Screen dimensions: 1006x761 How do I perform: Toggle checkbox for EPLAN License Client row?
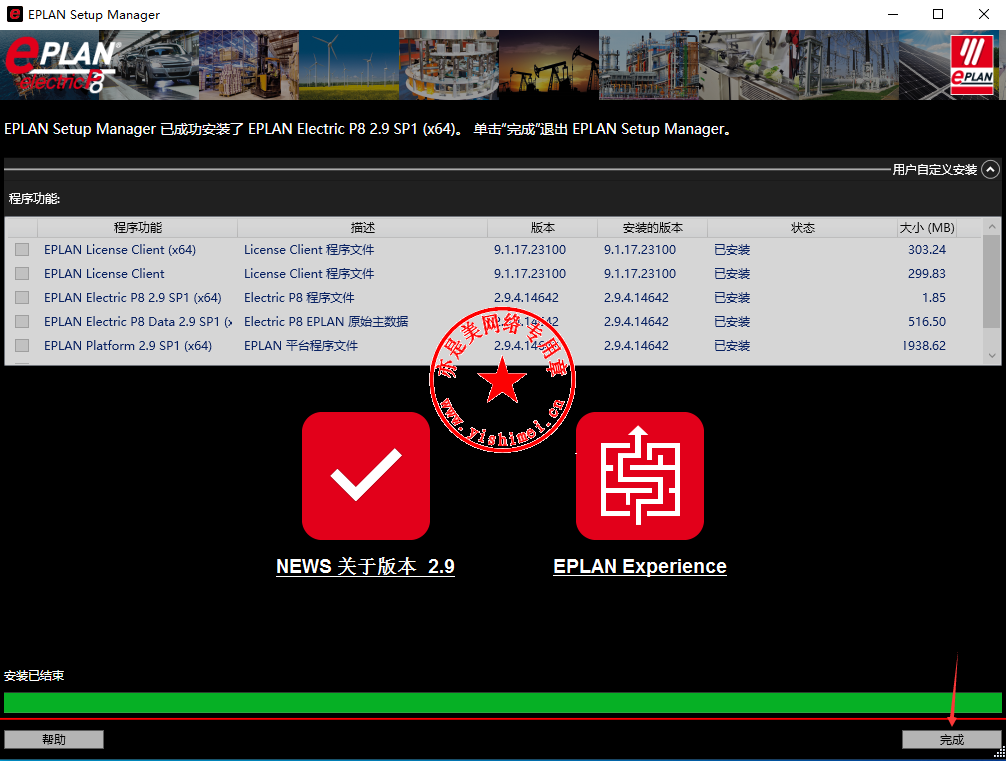click(x=22, y=273)
